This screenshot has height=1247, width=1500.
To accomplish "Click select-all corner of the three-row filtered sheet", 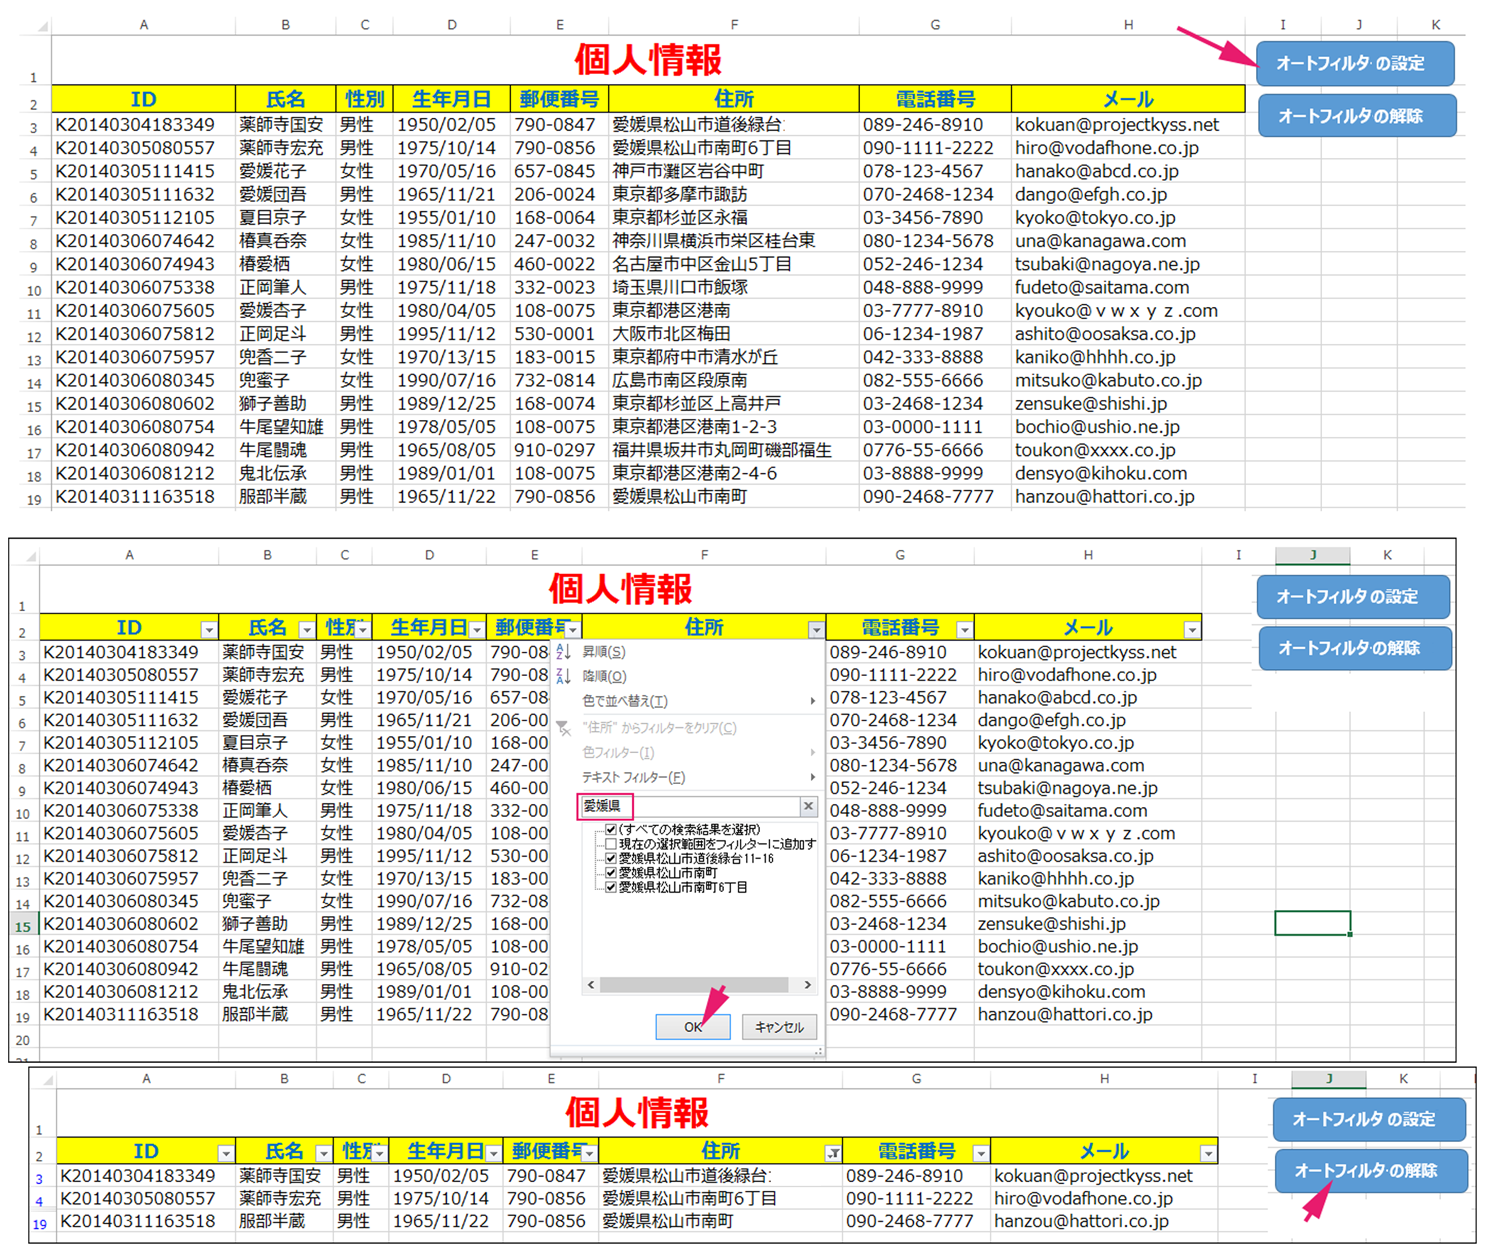I will pyautogui.click(x=46, y=1080).
